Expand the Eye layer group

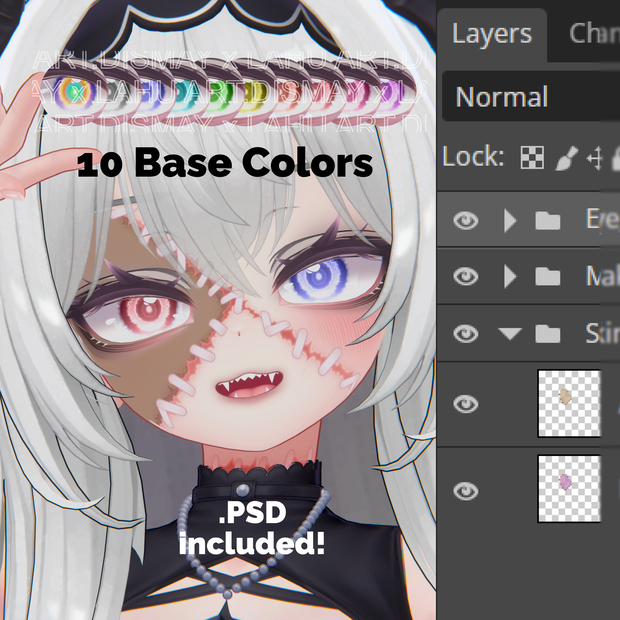510,220
